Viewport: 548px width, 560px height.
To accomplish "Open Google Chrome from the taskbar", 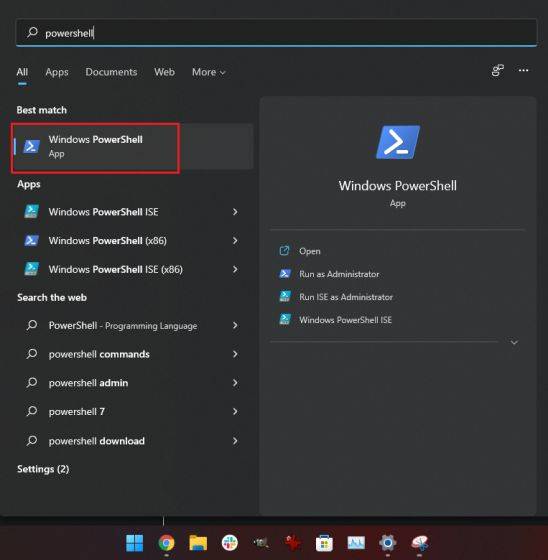I will [x=166, y=543].
